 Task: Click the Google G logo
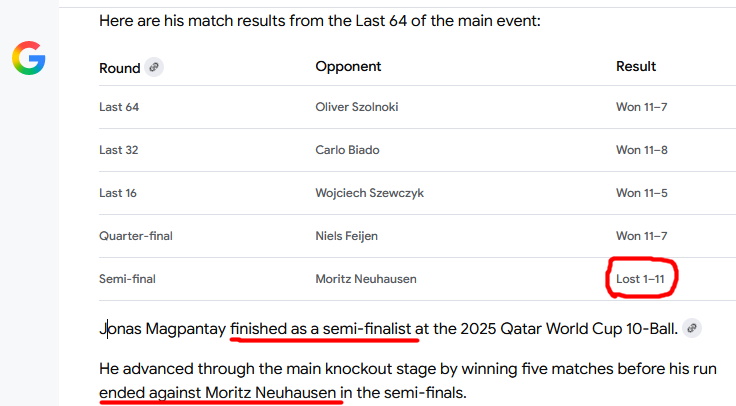[28, 60]
